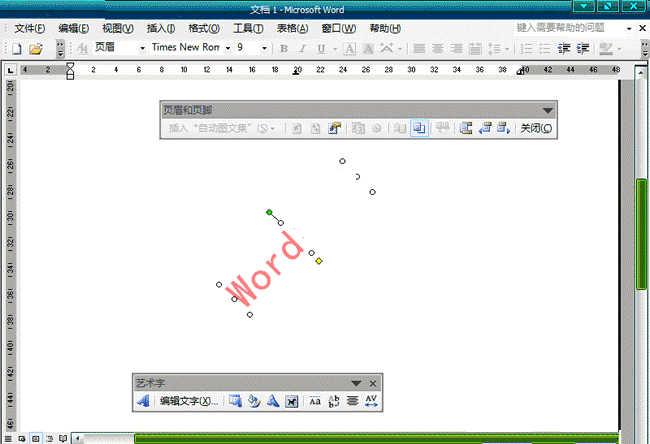This screenshot has width=650, height=444.
Task: Switch to reading layout view icon
Action: [63, 438]
